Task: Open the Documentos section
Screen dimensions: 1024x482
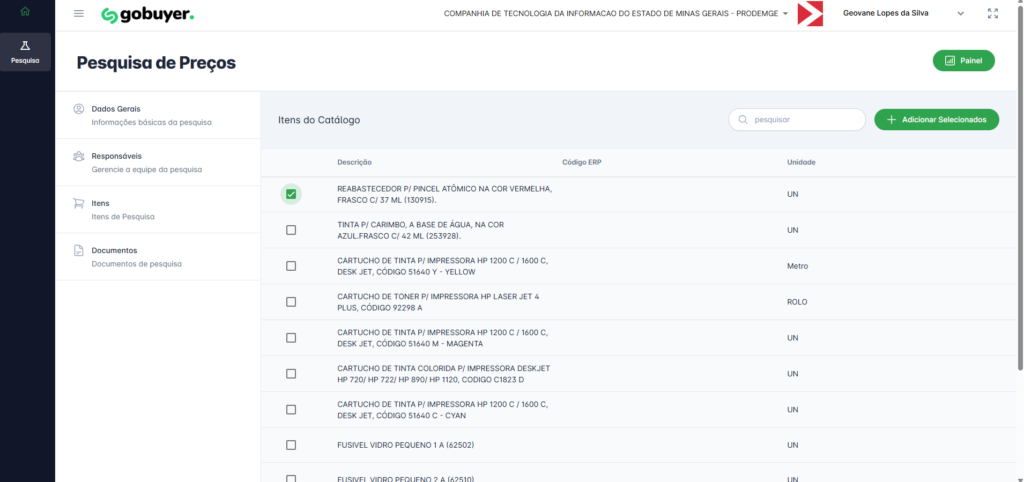Action: 114,250
